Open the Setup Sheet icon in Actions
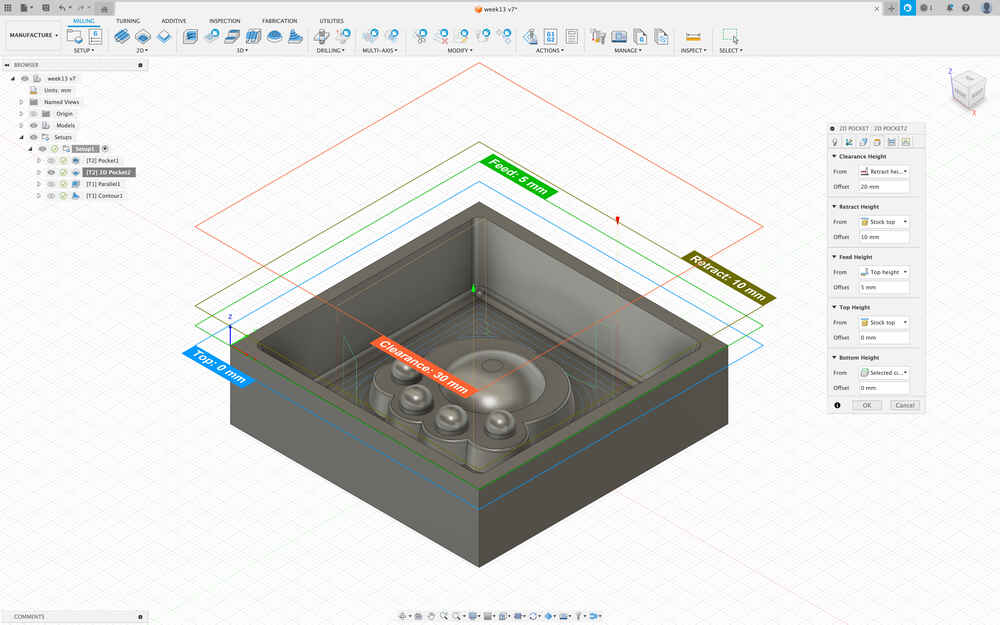 tap(572, 36)
